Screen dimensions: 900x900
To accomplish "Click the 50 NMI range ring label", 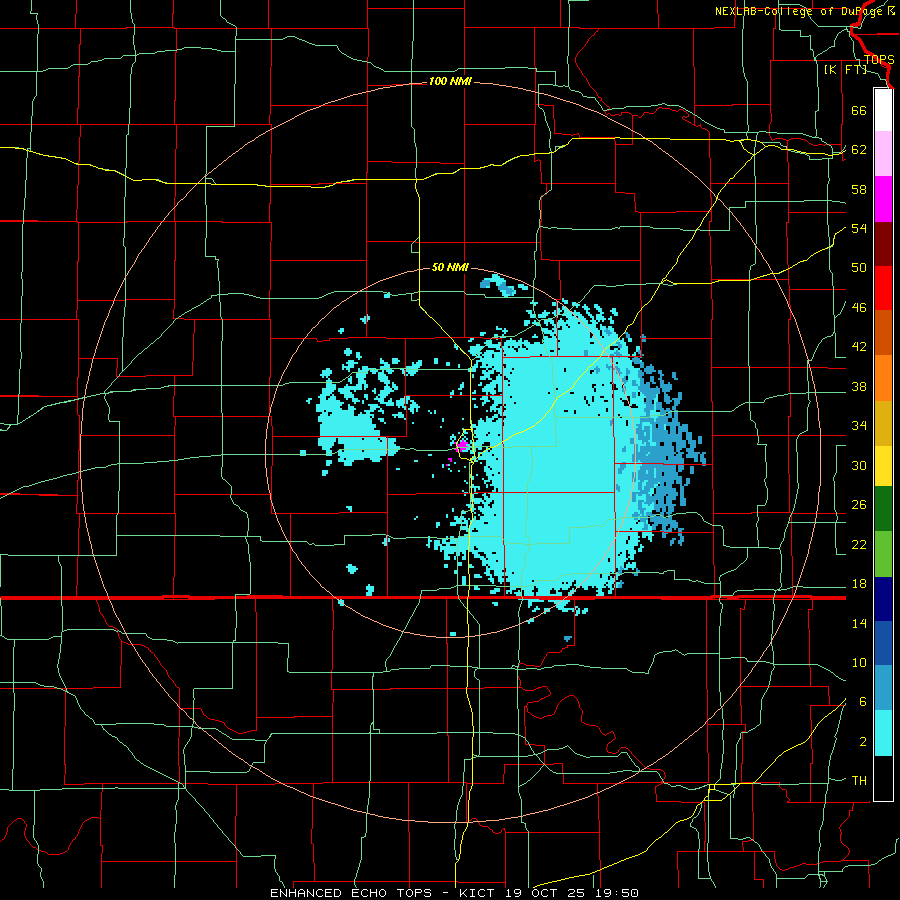I will click(451, 267).
